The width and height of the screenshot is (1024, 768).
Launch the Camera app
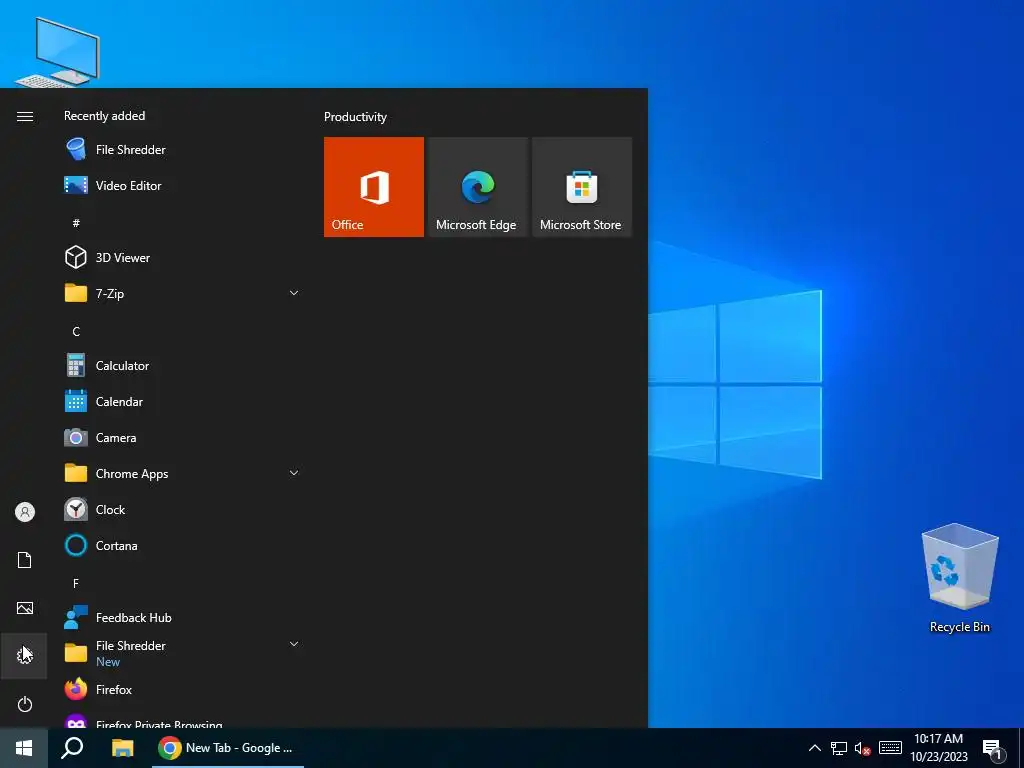(183, 438)
